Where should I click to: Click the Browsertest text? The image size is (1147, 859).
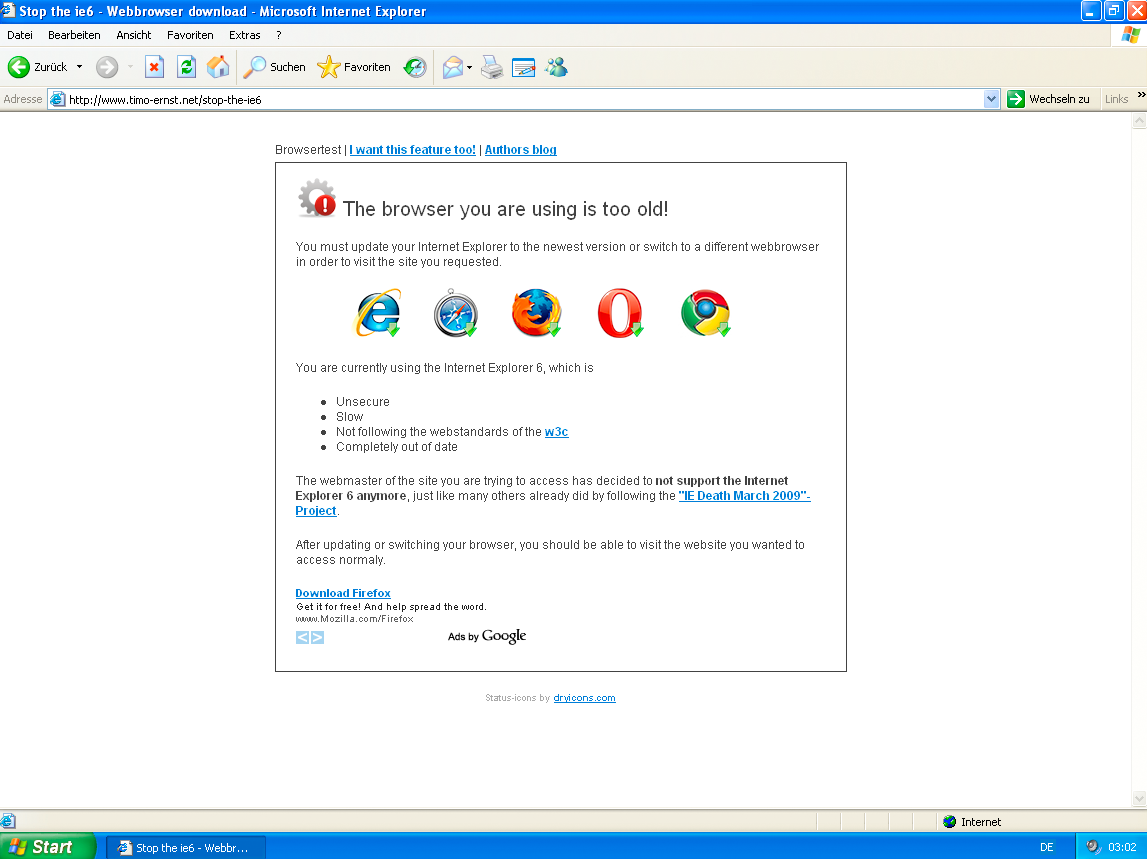point(308,149)
